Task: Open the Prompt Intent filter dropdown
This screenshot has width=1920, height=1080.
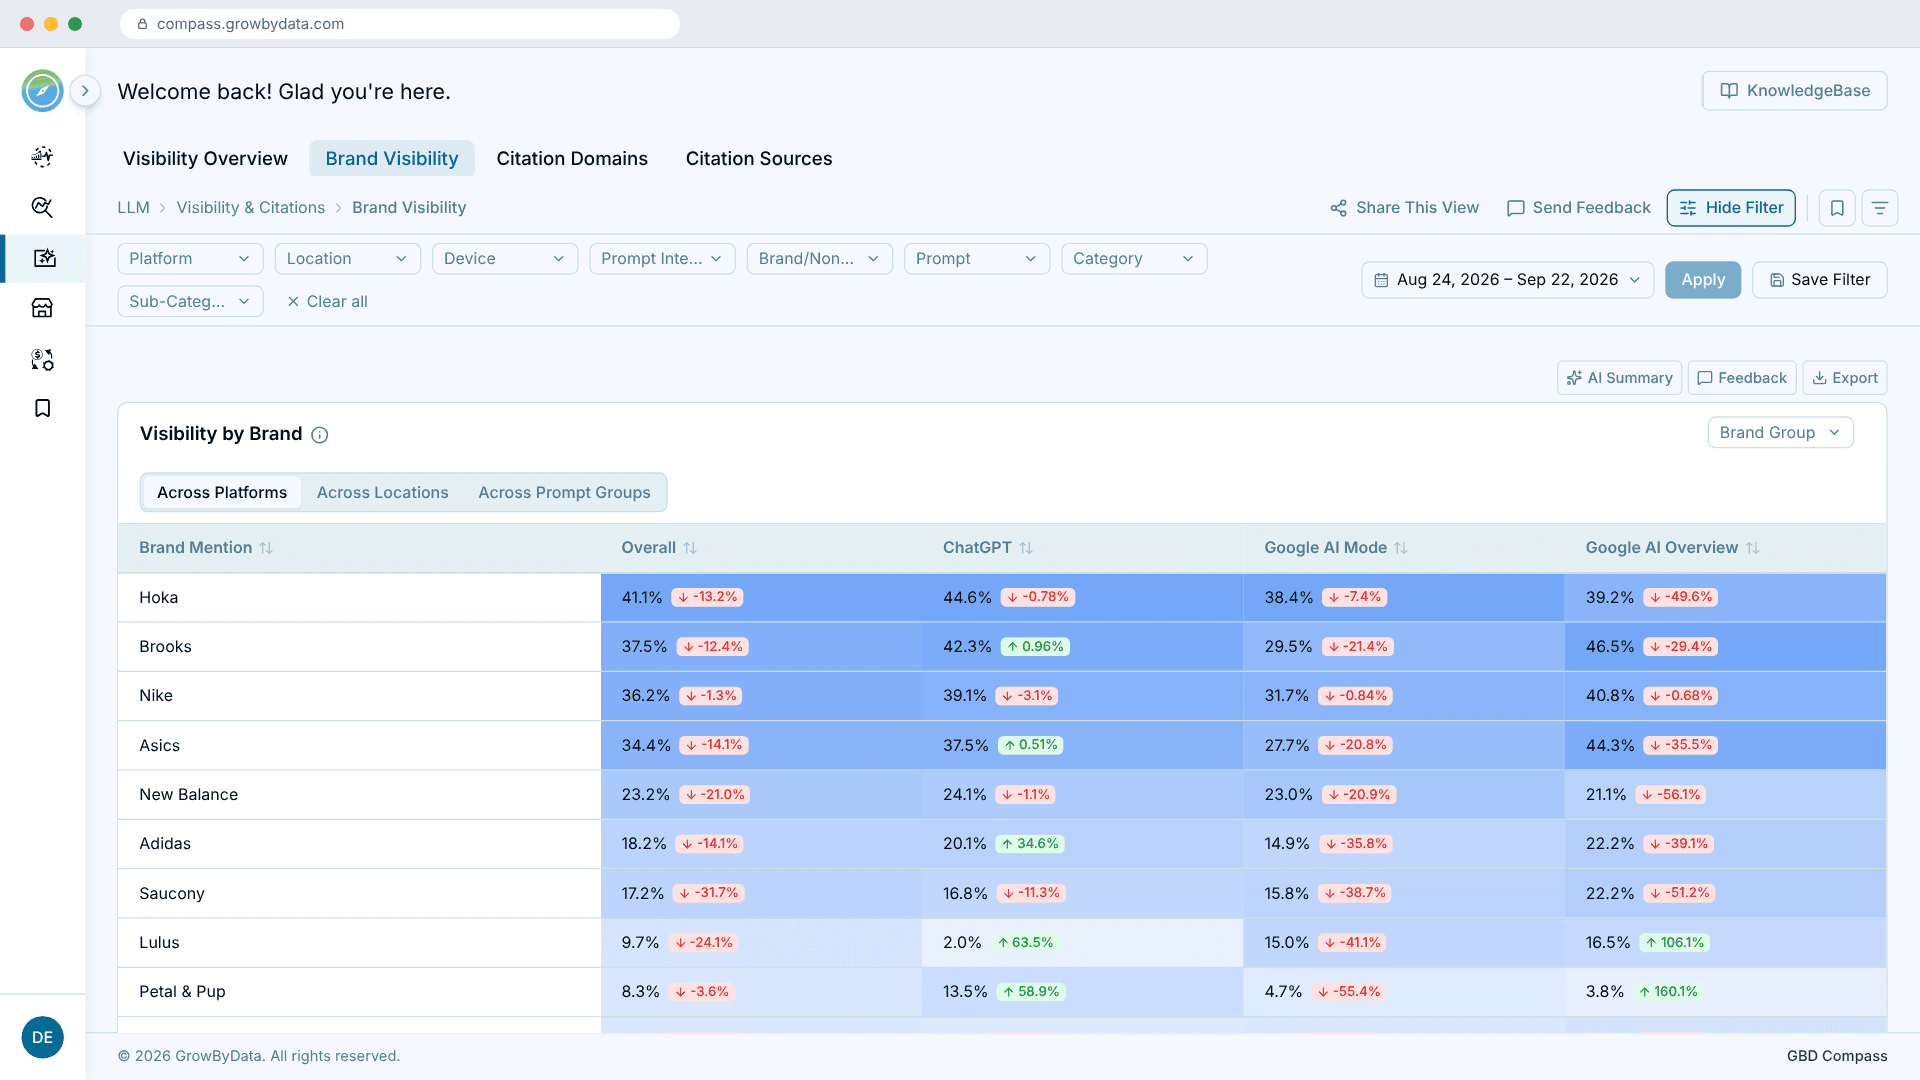Action: (x=662, y=259)
